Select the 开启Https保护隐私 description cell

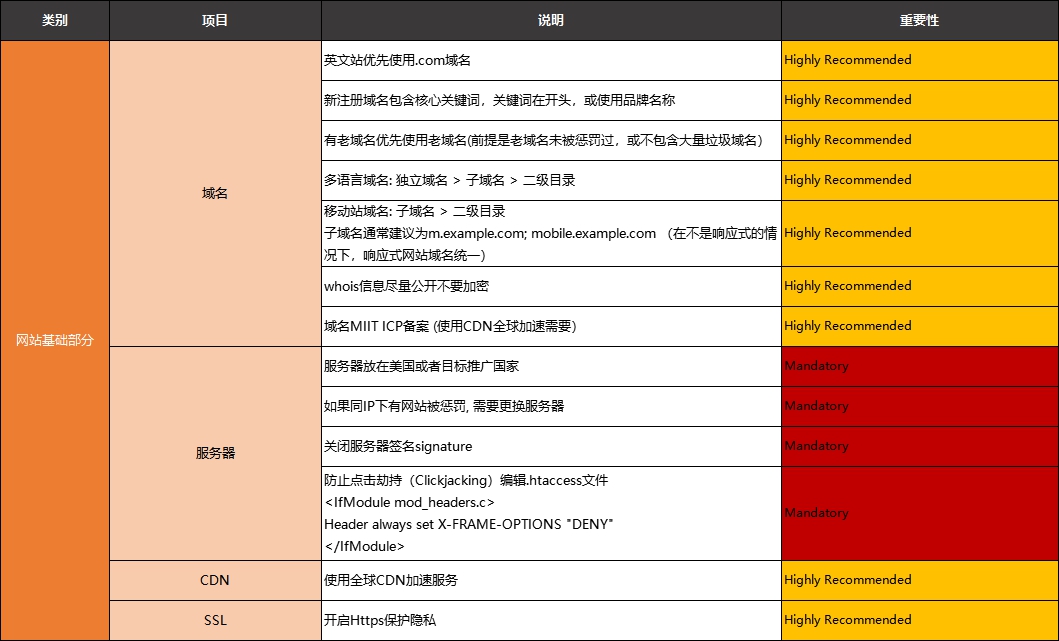pos(551,620)
